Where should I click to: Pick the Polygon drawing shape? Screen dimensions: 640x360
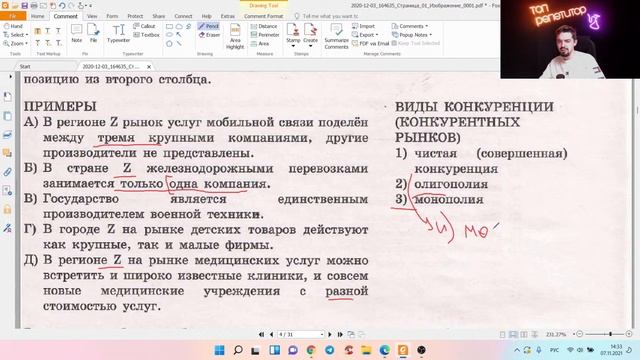[169, 43]
